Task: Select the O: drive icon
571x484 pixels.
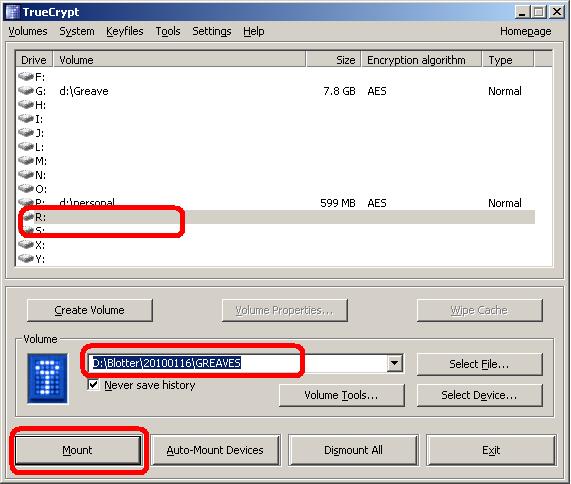Action: [x=26, y=188]
